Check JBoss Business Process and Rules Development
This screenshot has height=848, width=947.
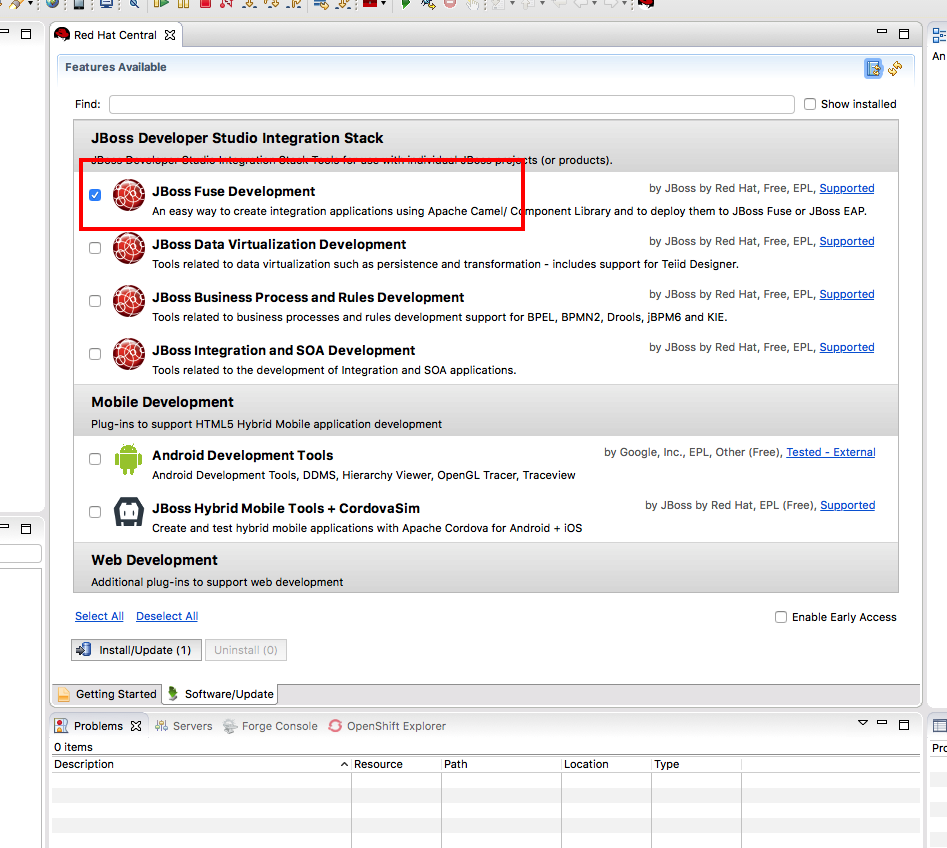[95, 301]
